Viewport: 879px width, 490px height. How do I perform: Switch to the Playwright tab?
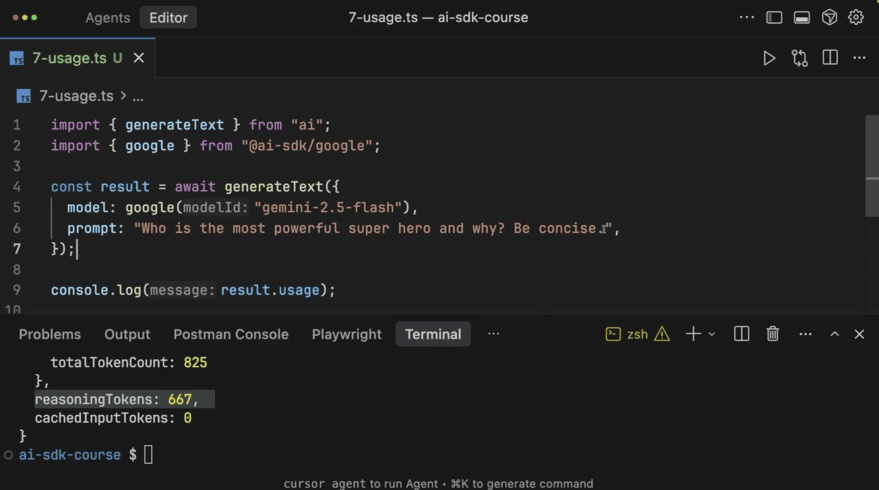coord(346,334)
